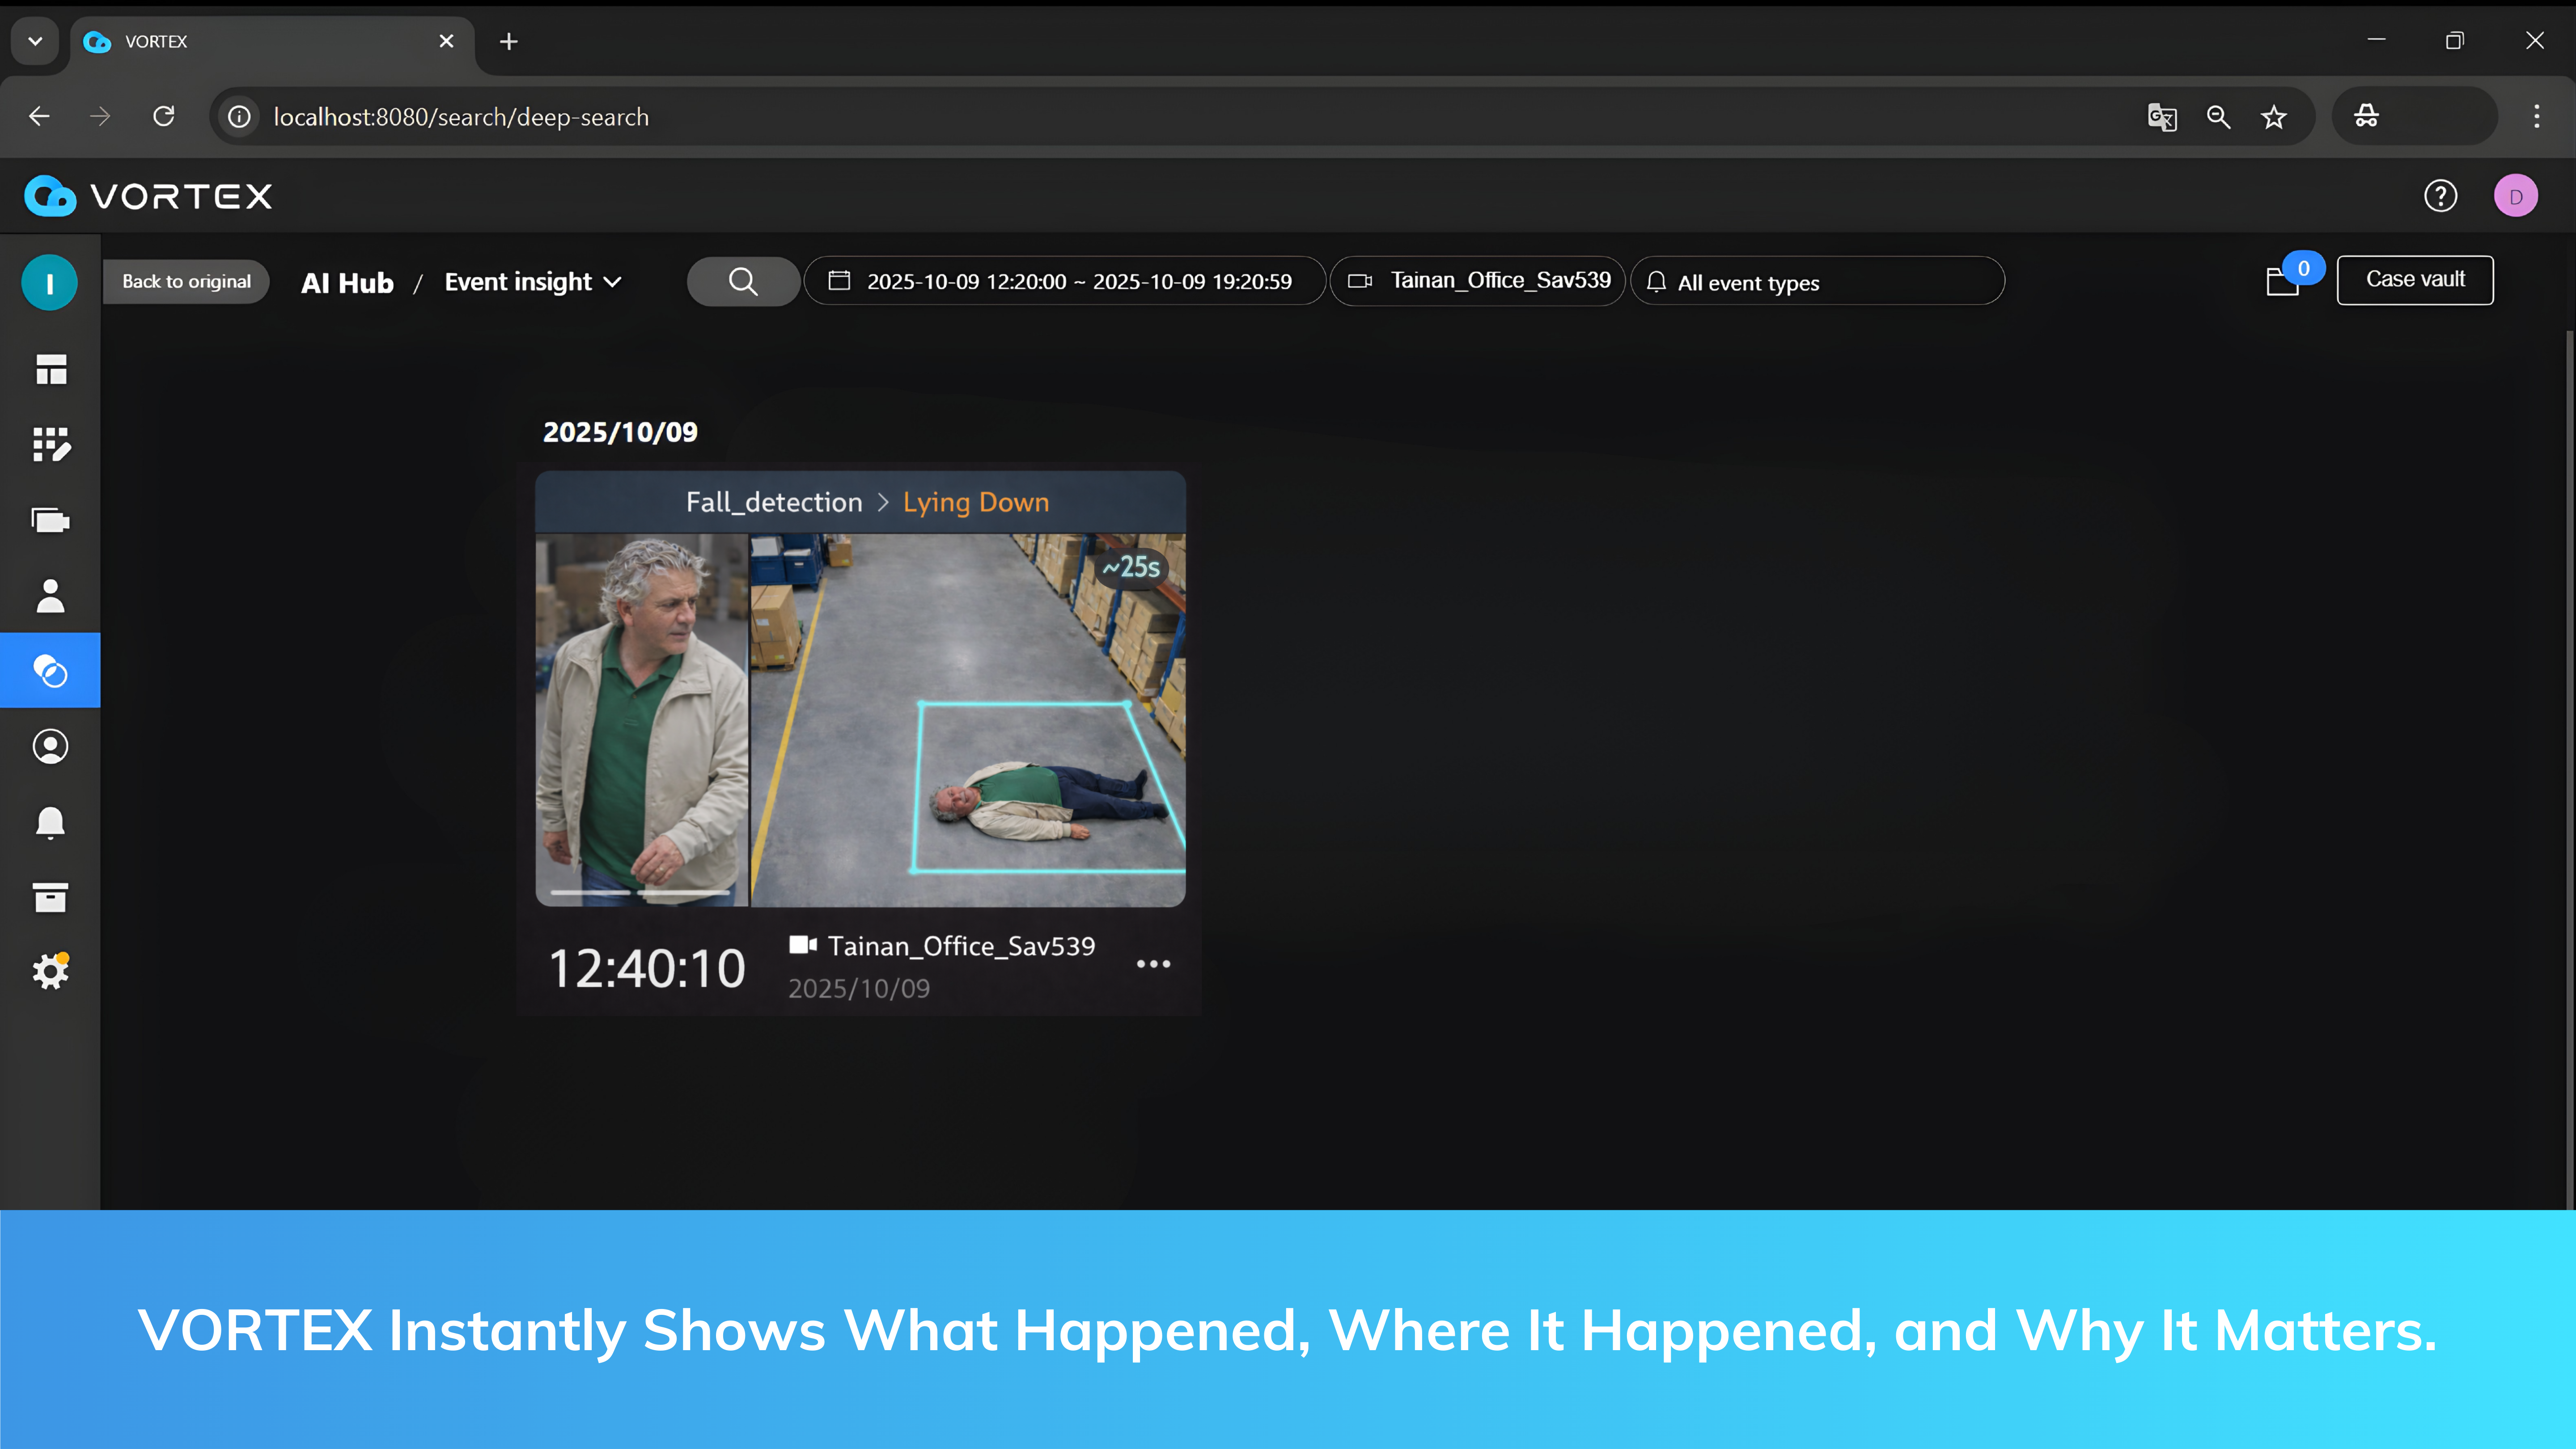Screen dimensions: 2576x1449
Task: Open the notification bell sidebar icon
Action: point(50,822)
